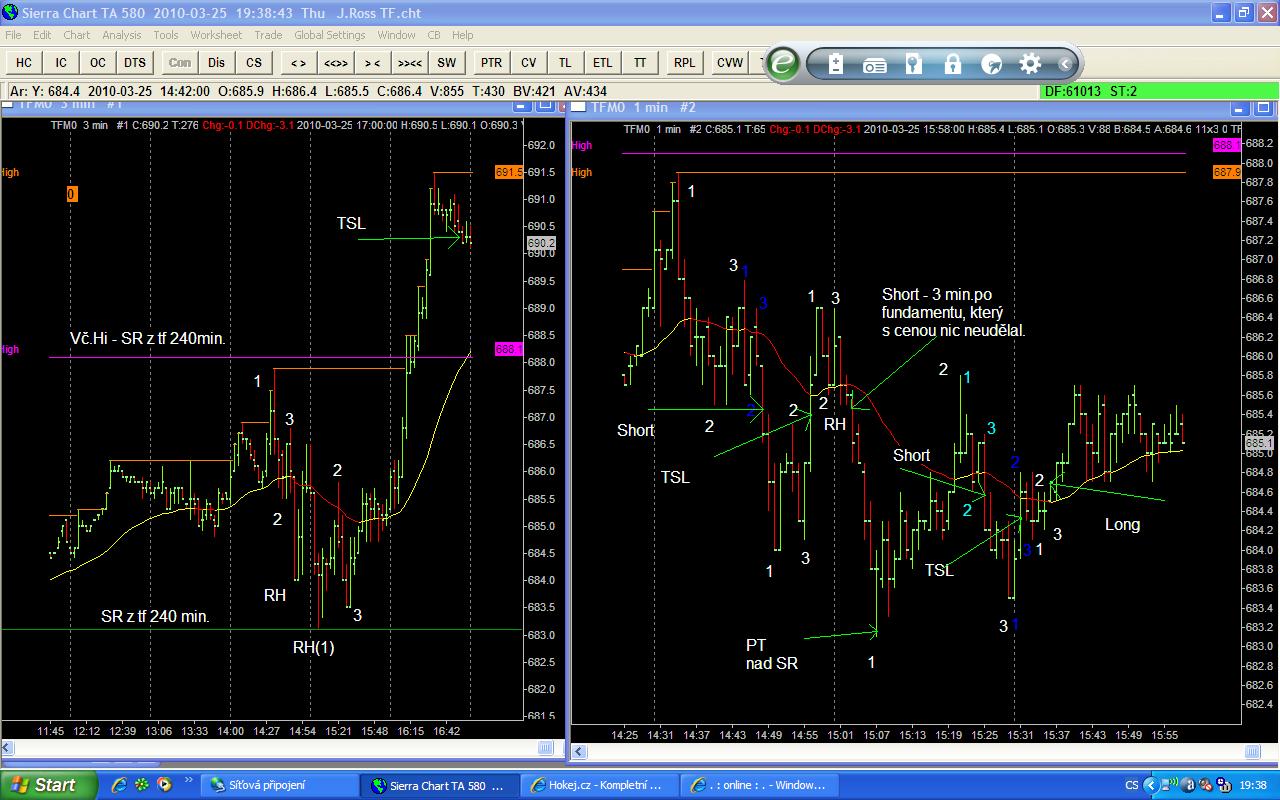Screen dimensions: 1280x800
Task: Click the DTS toolbar button
Action: [x=135, y=62]
